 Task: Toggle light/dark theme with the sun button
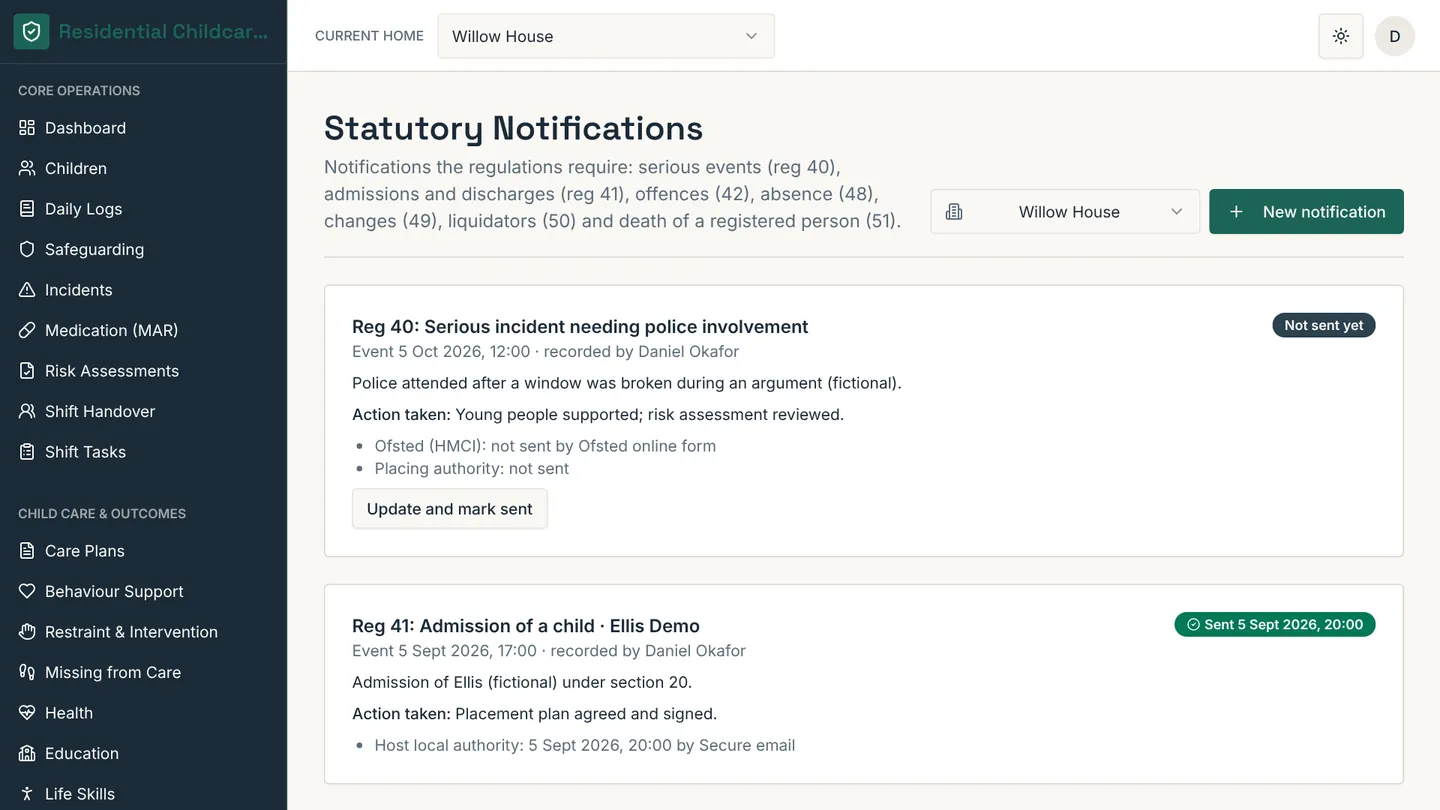point(1341,36)
